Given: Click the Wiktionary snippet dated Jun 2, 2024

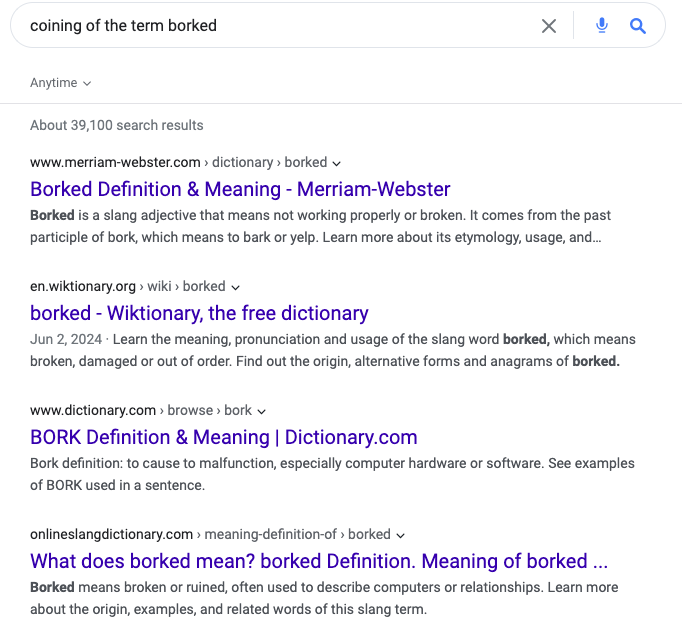Looking at the screenshot, I should coord(333,350).
